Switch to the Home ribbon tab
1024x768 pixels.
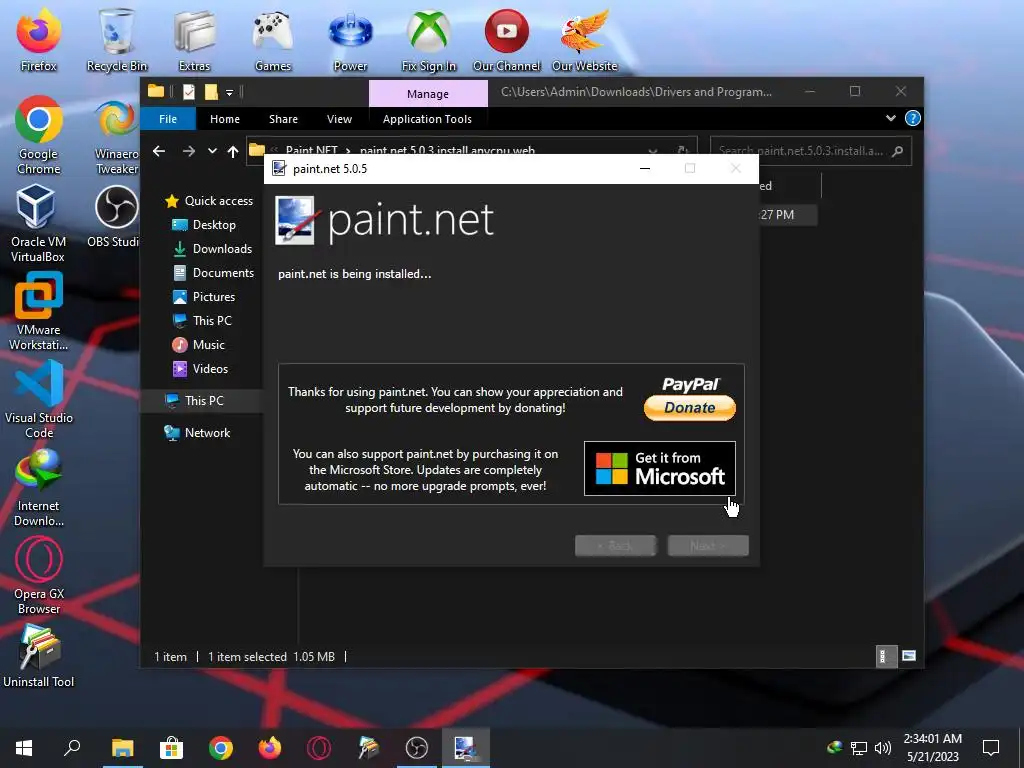[x=225, y=119]
